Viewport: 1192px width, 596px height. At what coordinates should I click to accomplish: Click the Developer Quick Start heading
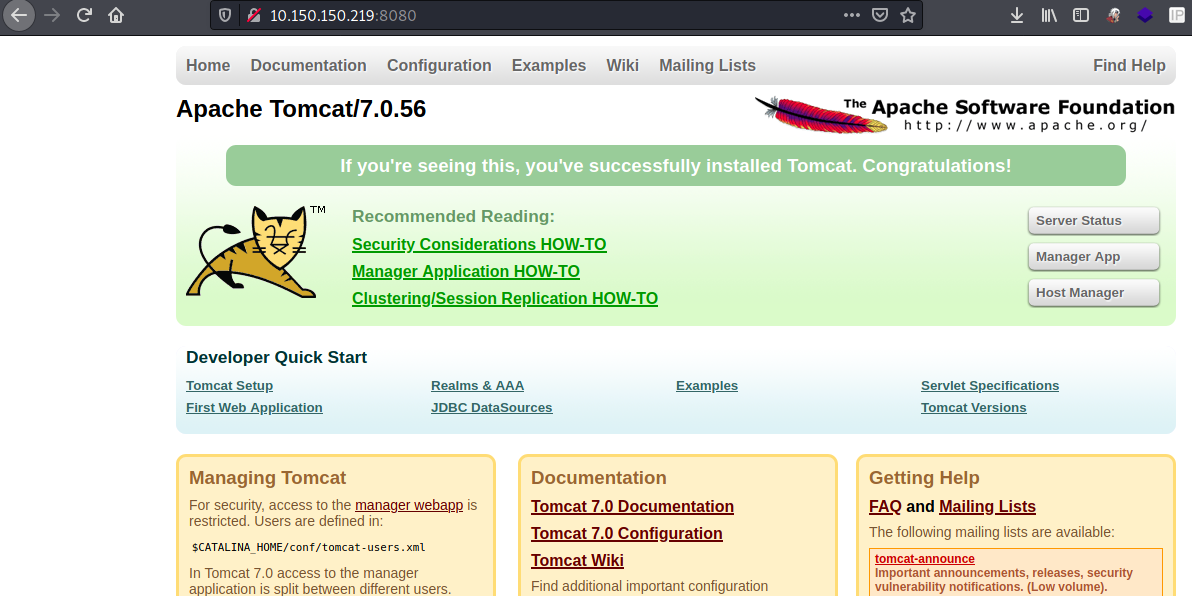(x=276, y=357)
